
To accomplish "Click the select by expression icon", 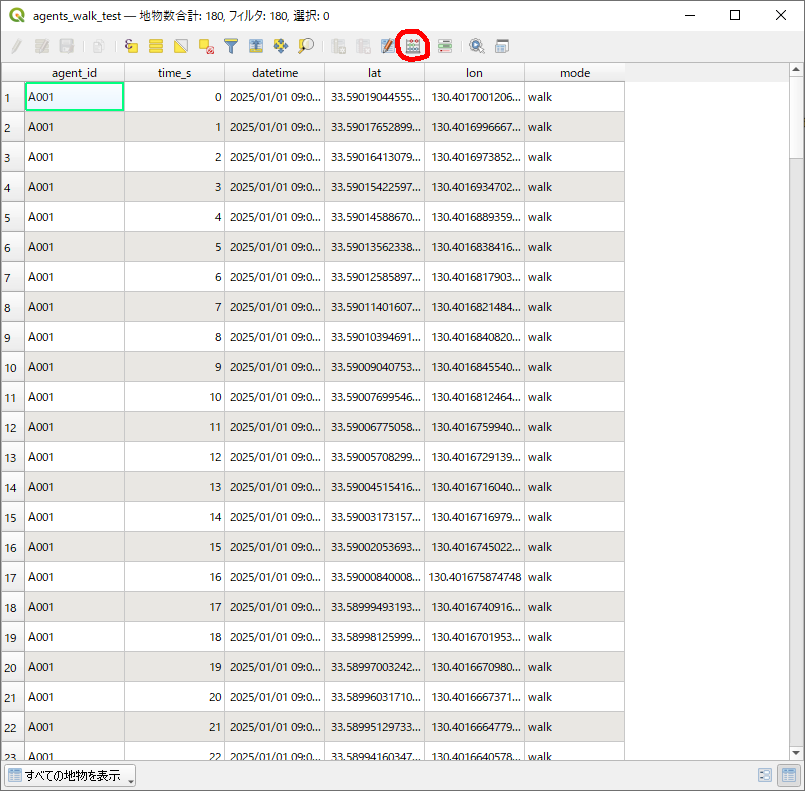I will tap(131, 46).
